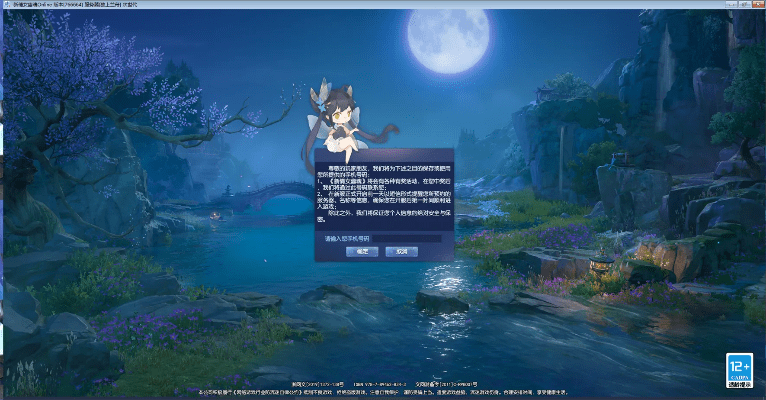Viewport: 766px width, 400px height.
Task: Click the 适龄提示 label under the 12+ badge
Action: 739,383
